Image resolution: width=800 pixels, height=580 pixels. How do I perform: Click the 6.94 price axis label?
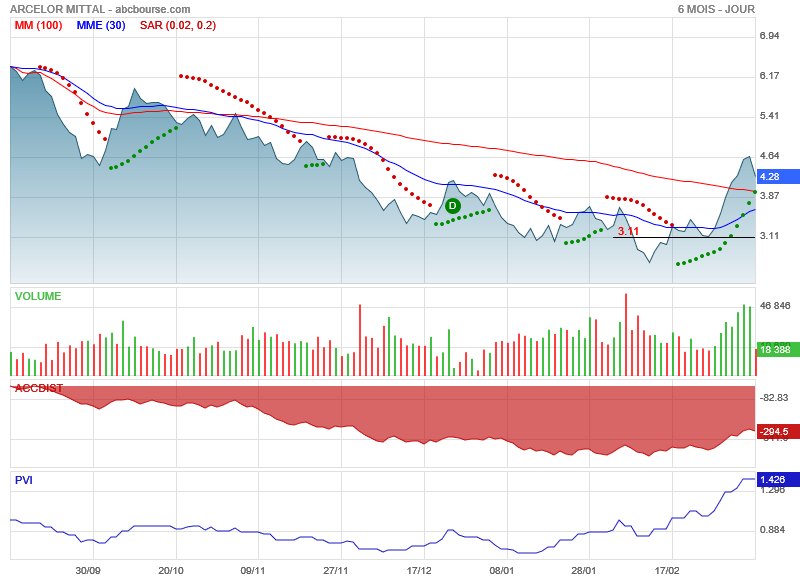(769, 36)
